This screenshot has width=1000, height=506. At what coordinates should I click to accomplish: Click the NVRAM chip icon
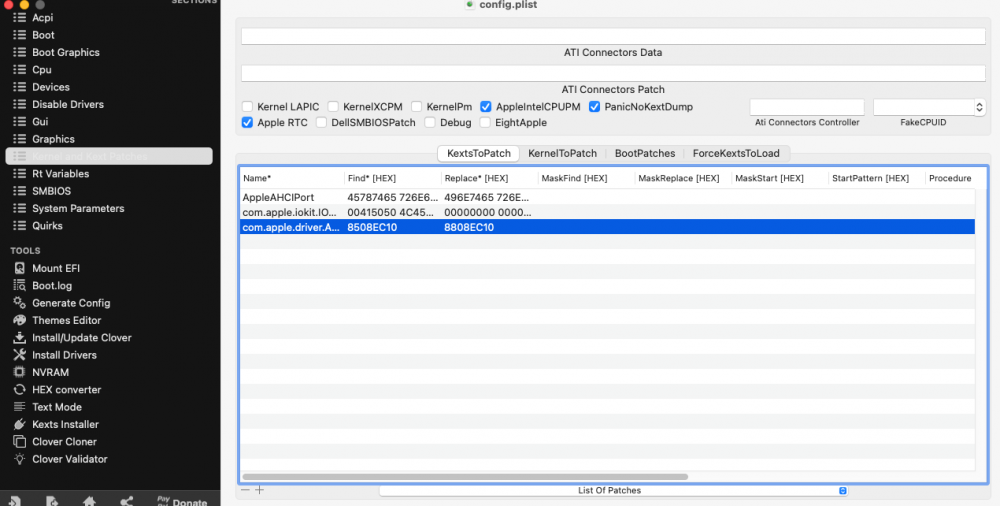(x=20, y=371)
